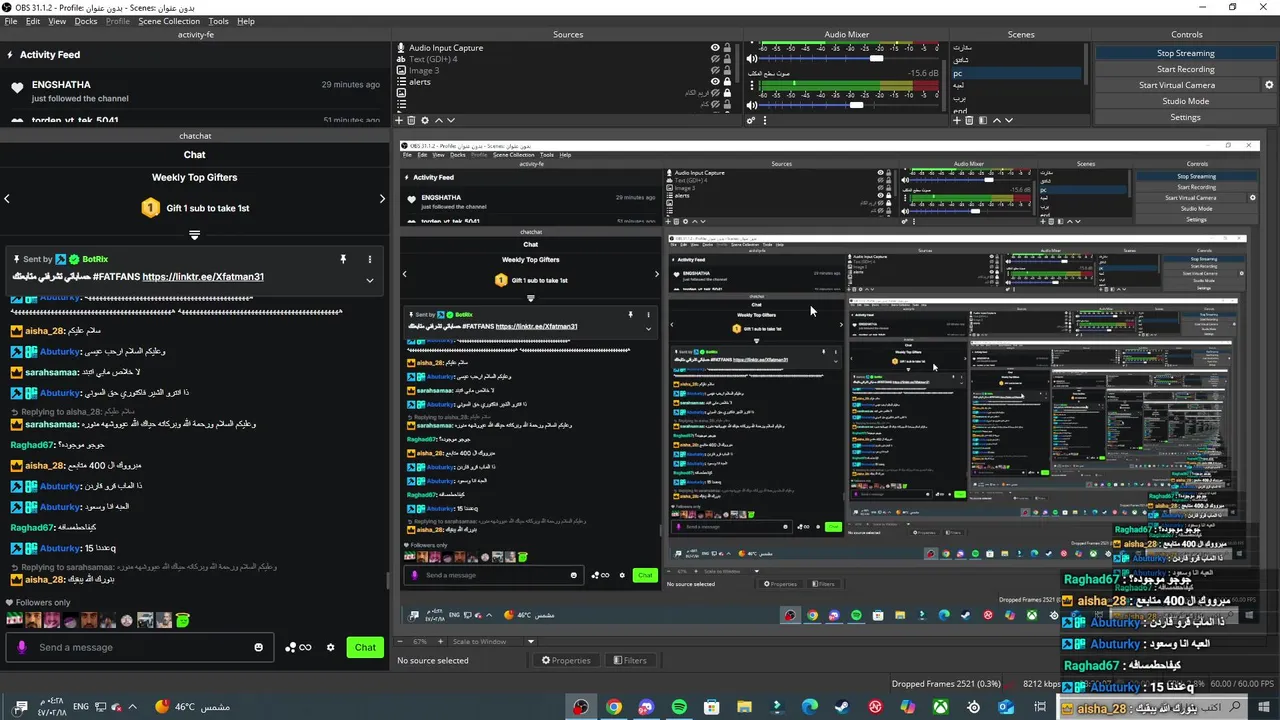The width and height of the screenshot is (1280, 720).
Task: Open Spotify from the taskbar
Action: (x=679, y=707)
